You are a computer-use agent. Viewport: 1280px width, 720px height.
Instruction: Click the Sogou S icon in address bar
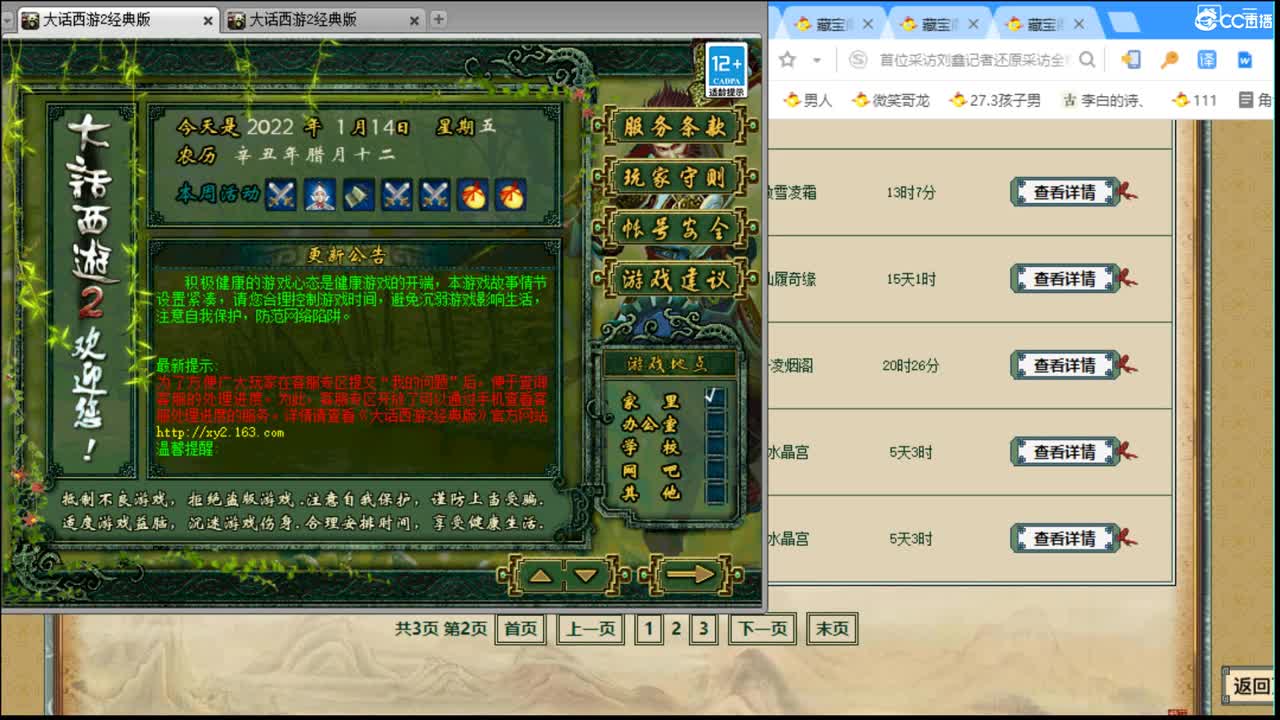[x=858, y=60]
